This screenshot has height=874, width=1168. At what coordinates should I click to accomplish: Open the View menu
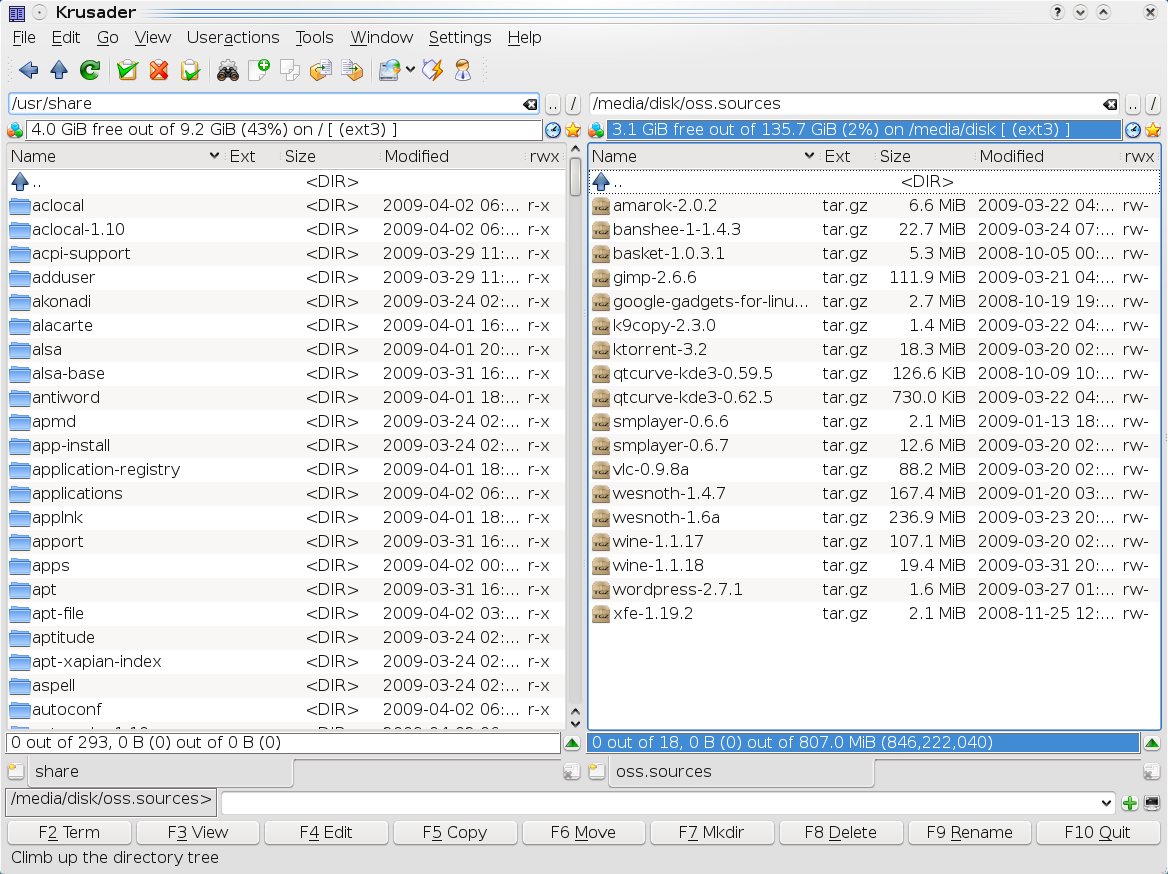[153, 37]
